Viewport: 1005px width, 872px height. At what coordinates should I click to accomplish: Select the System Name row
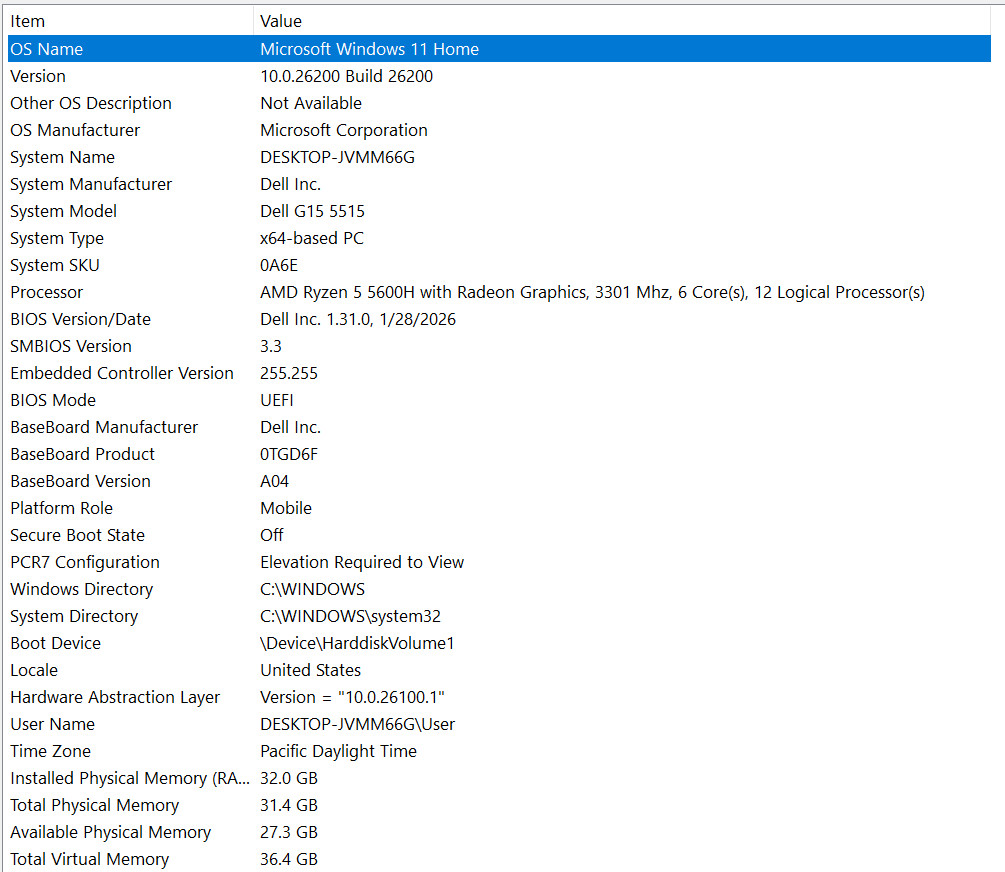[x=499, y=157]
